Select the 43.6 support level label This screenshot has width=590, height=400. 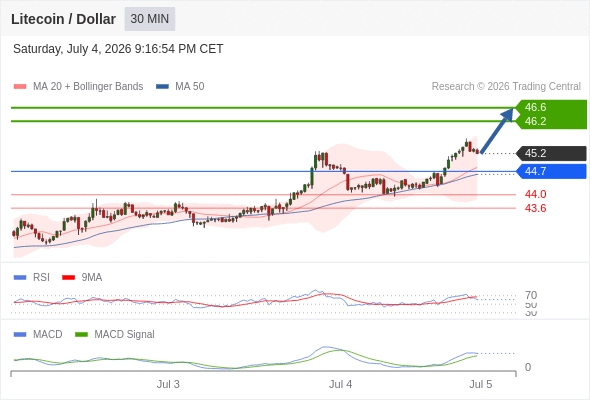click(535, 208)
